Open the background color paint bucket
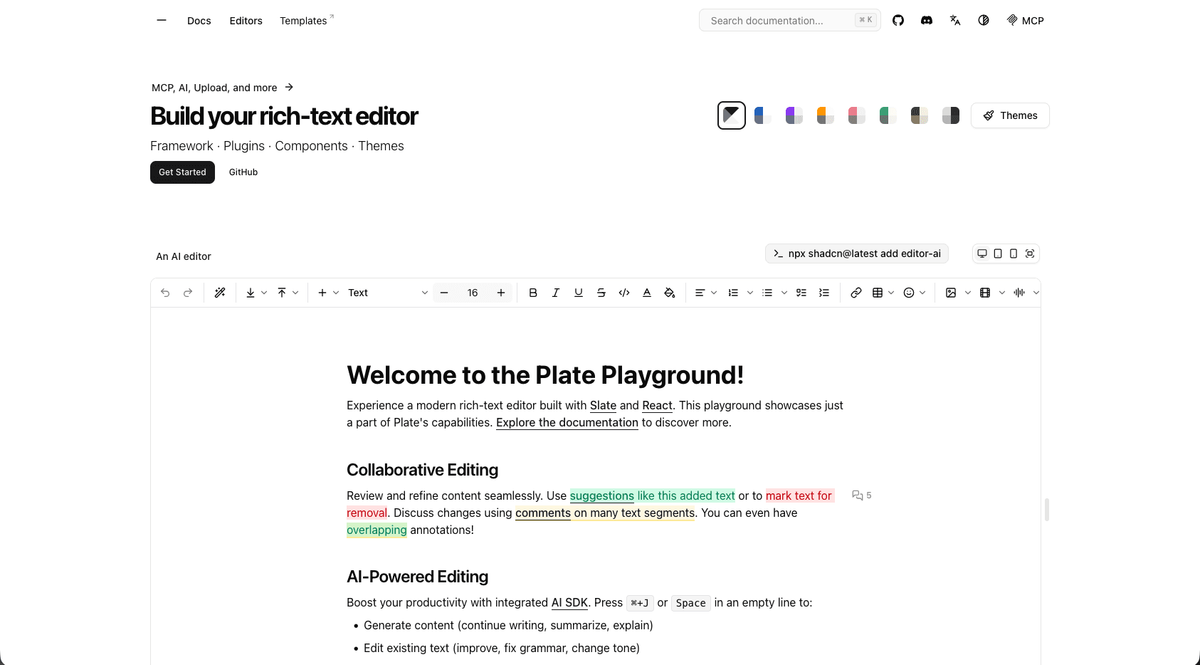The height and width of the screenshot is (665, 1200). point(670,293)
